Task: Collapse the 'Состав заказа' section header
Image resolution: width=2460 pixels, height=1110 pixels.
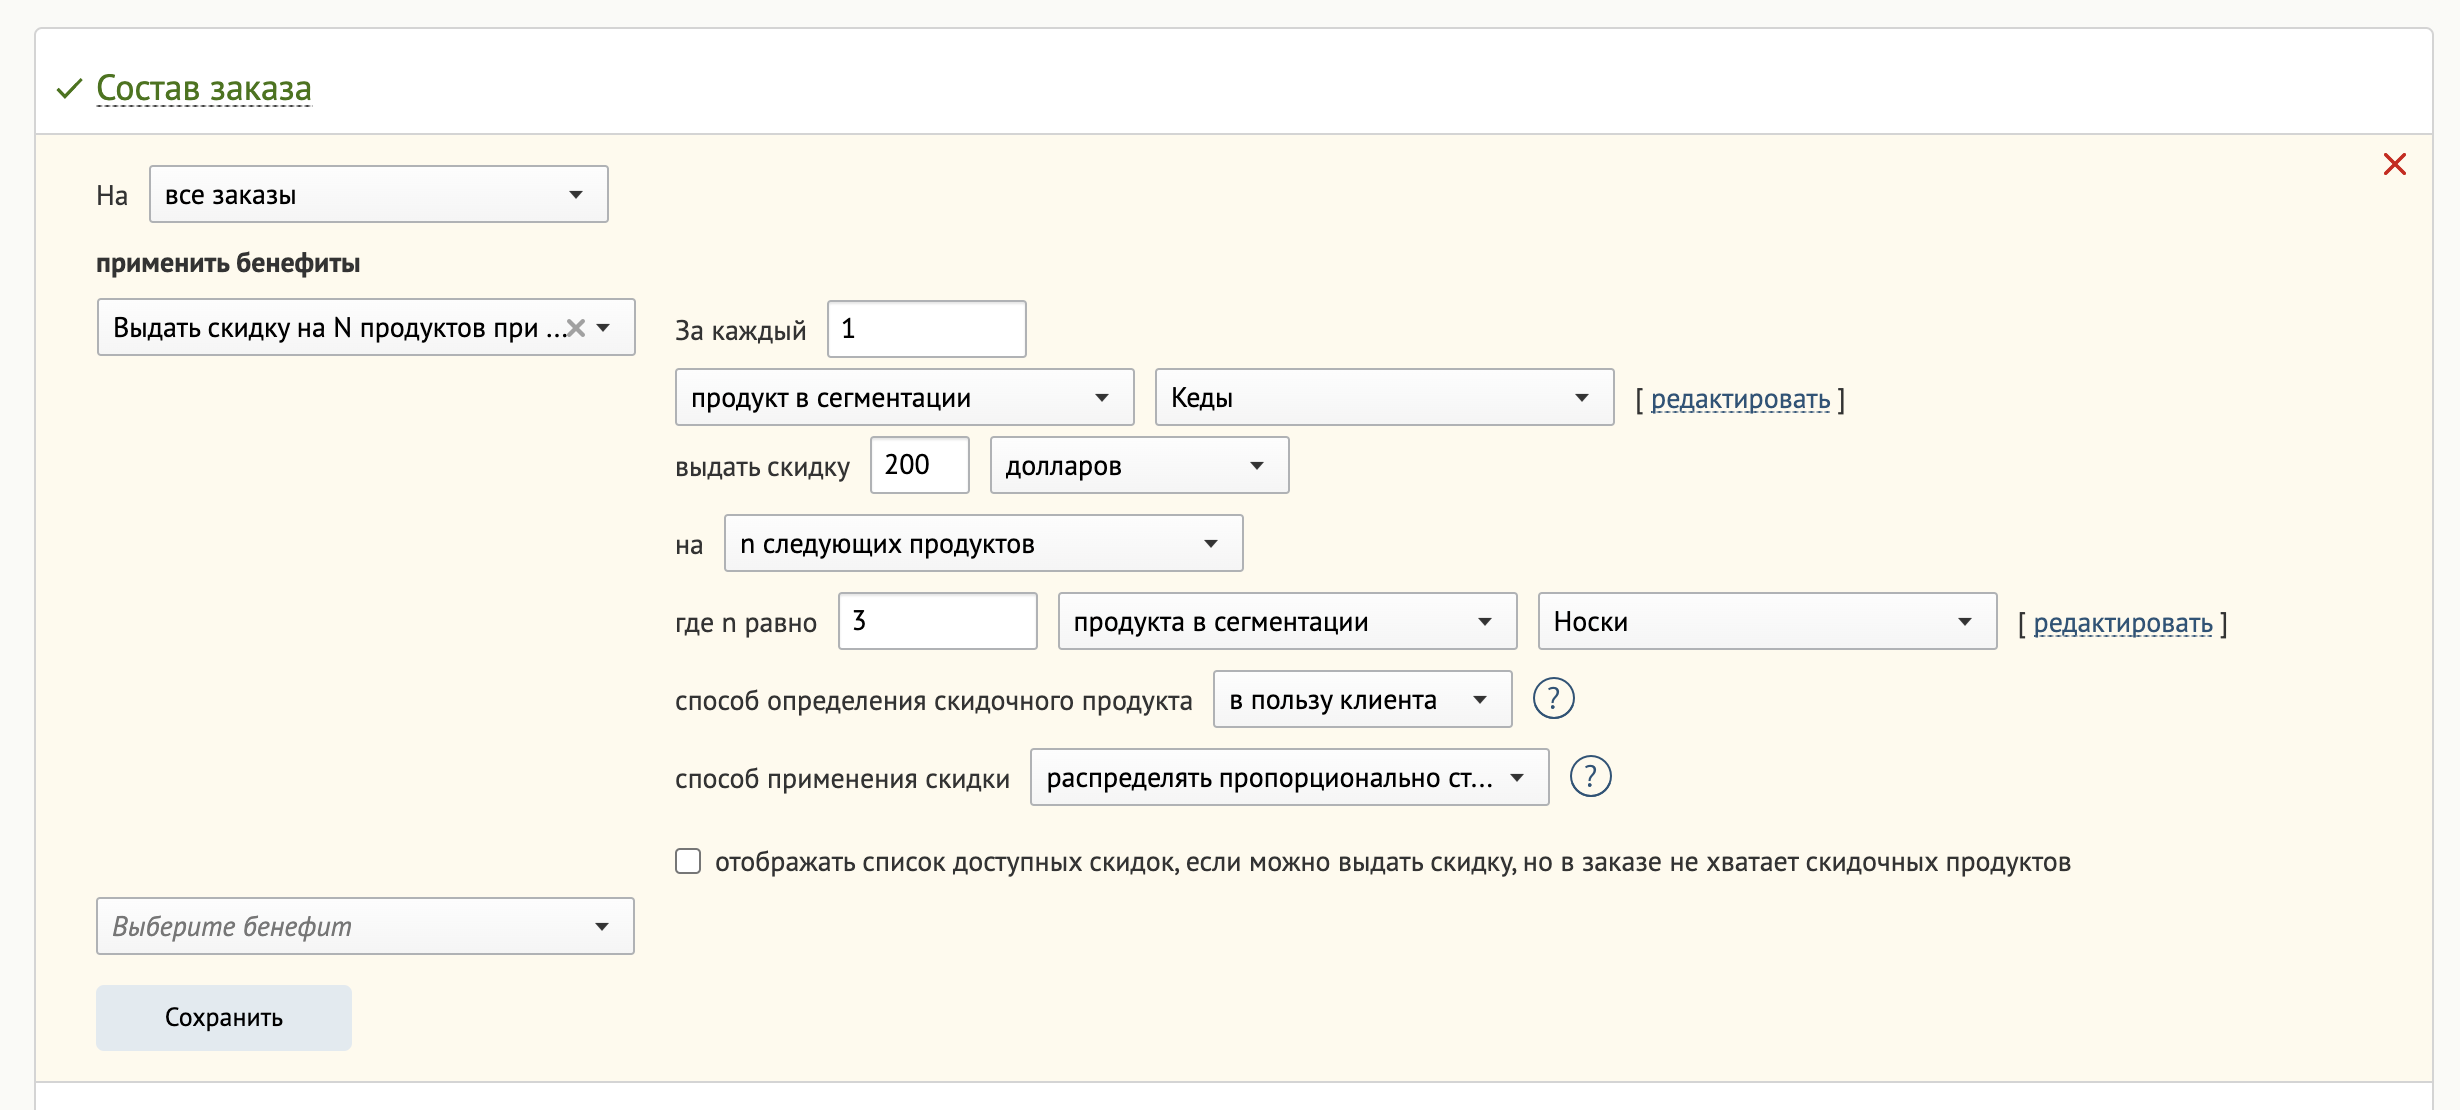Action: tap(204, 88)
